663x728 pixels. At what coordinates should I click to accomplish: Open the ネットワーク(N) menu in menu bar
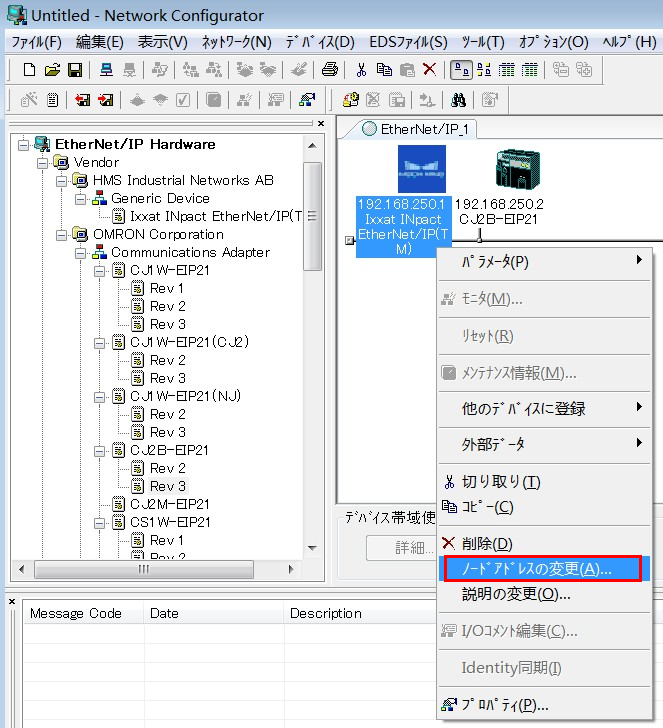point(236,42)
